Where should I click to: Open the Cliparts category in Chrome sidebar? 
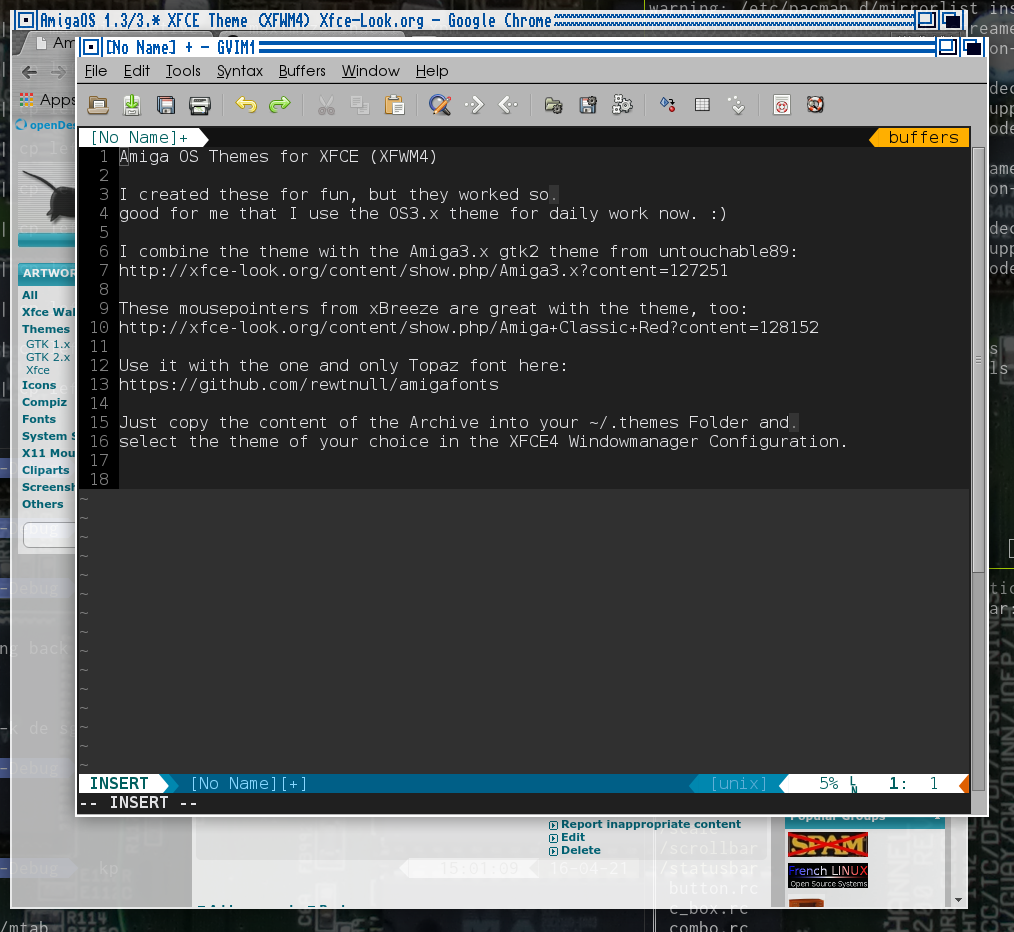pos(45,470)
